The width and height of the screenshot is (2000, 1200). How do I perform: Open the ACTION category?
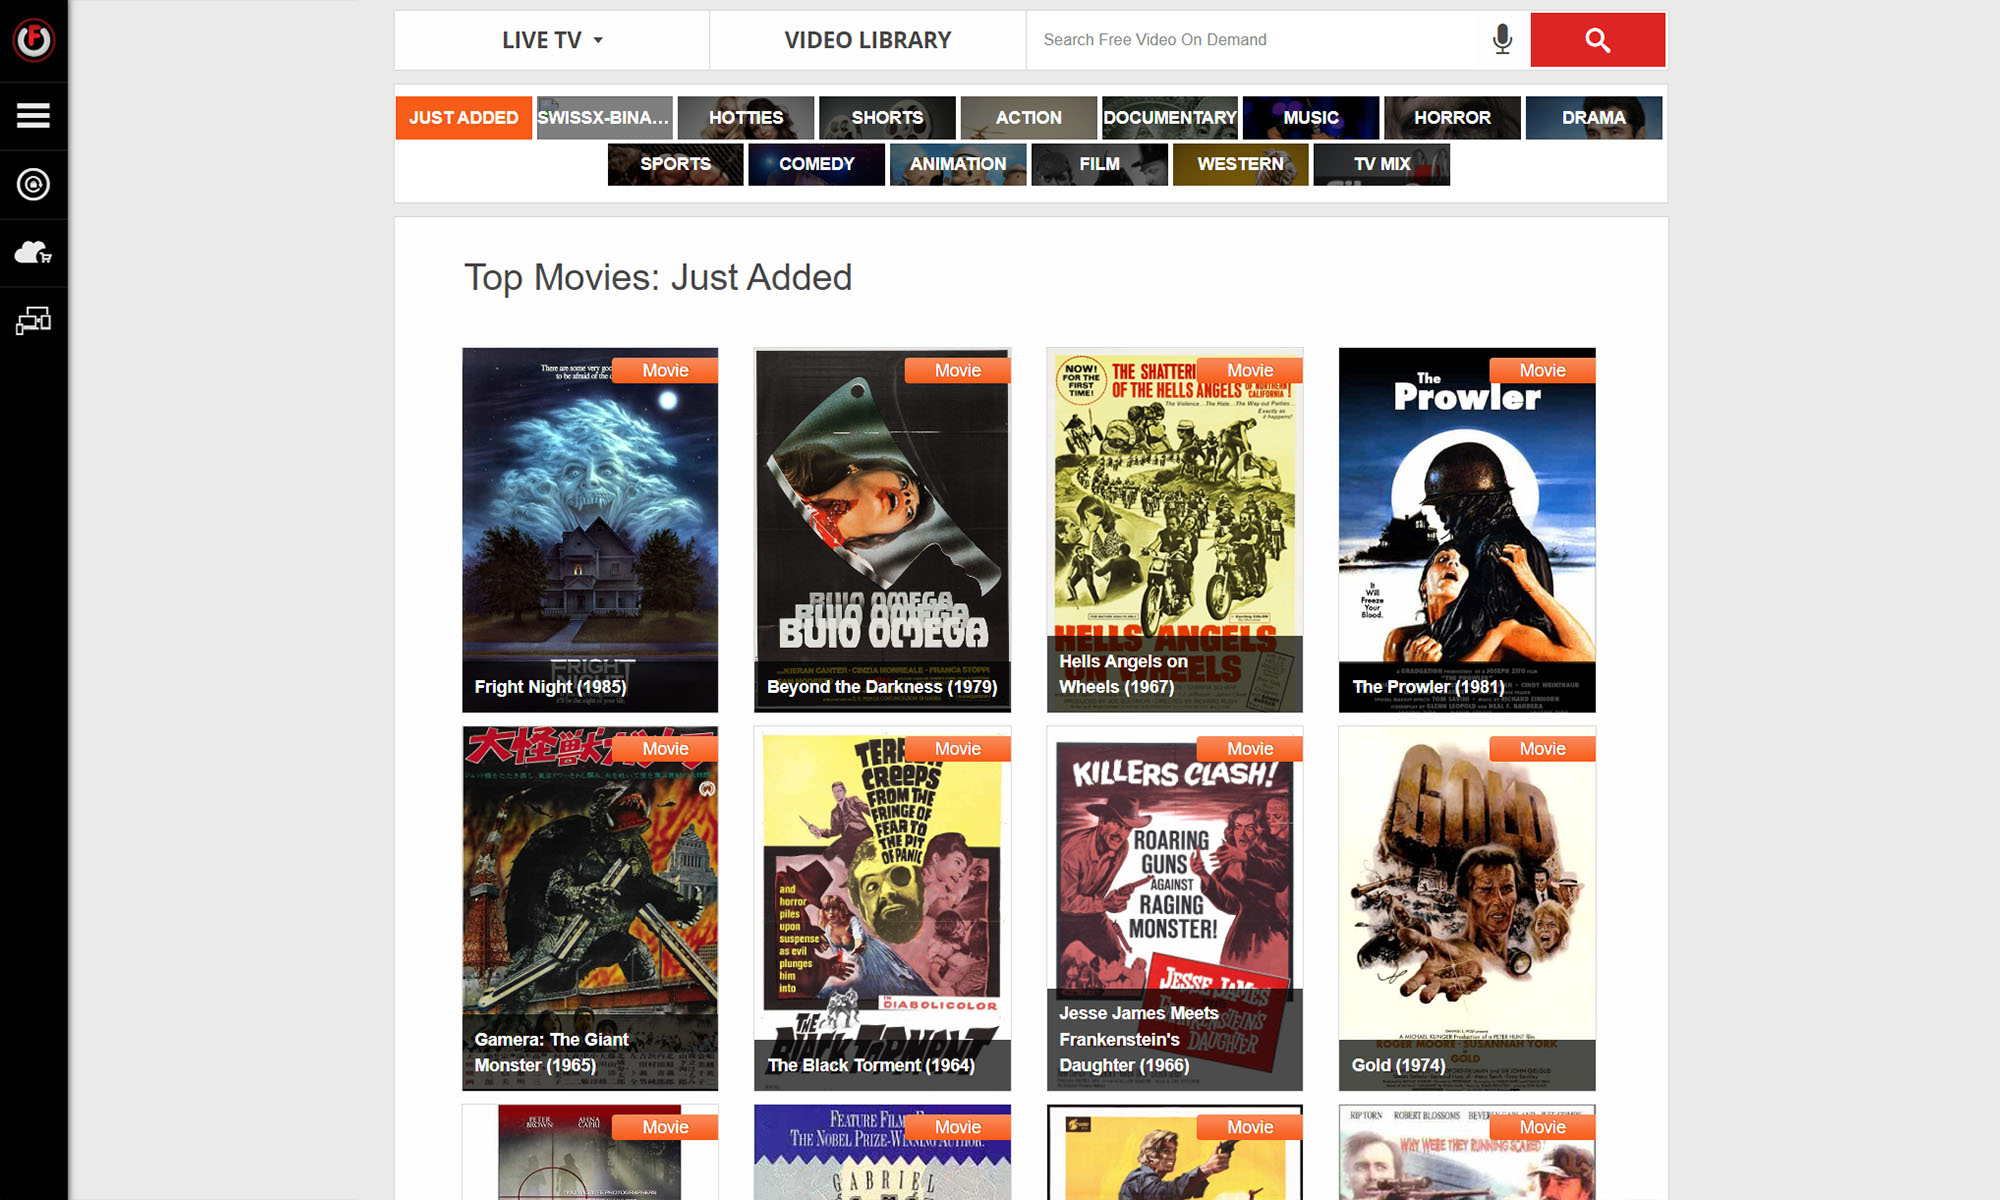pyautogui.click(x=1028, y=118)
